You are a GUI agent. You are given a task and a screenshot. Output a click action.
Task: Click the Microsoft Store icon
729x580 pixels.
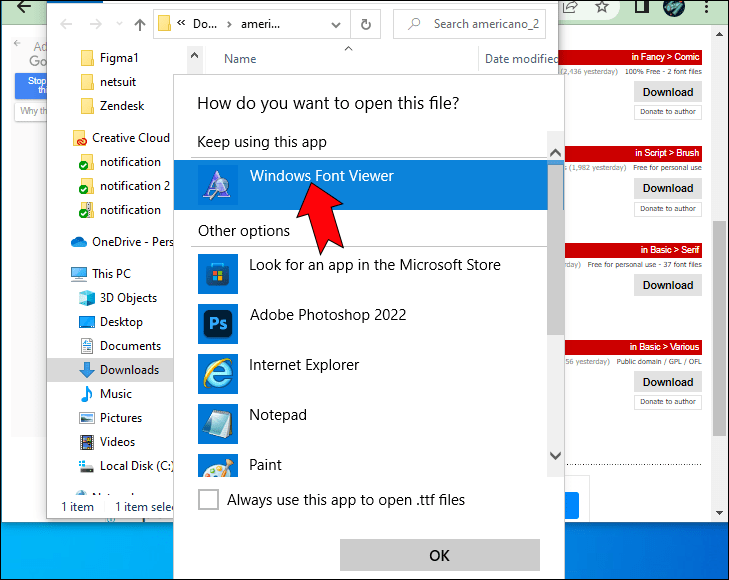[217, 274]
